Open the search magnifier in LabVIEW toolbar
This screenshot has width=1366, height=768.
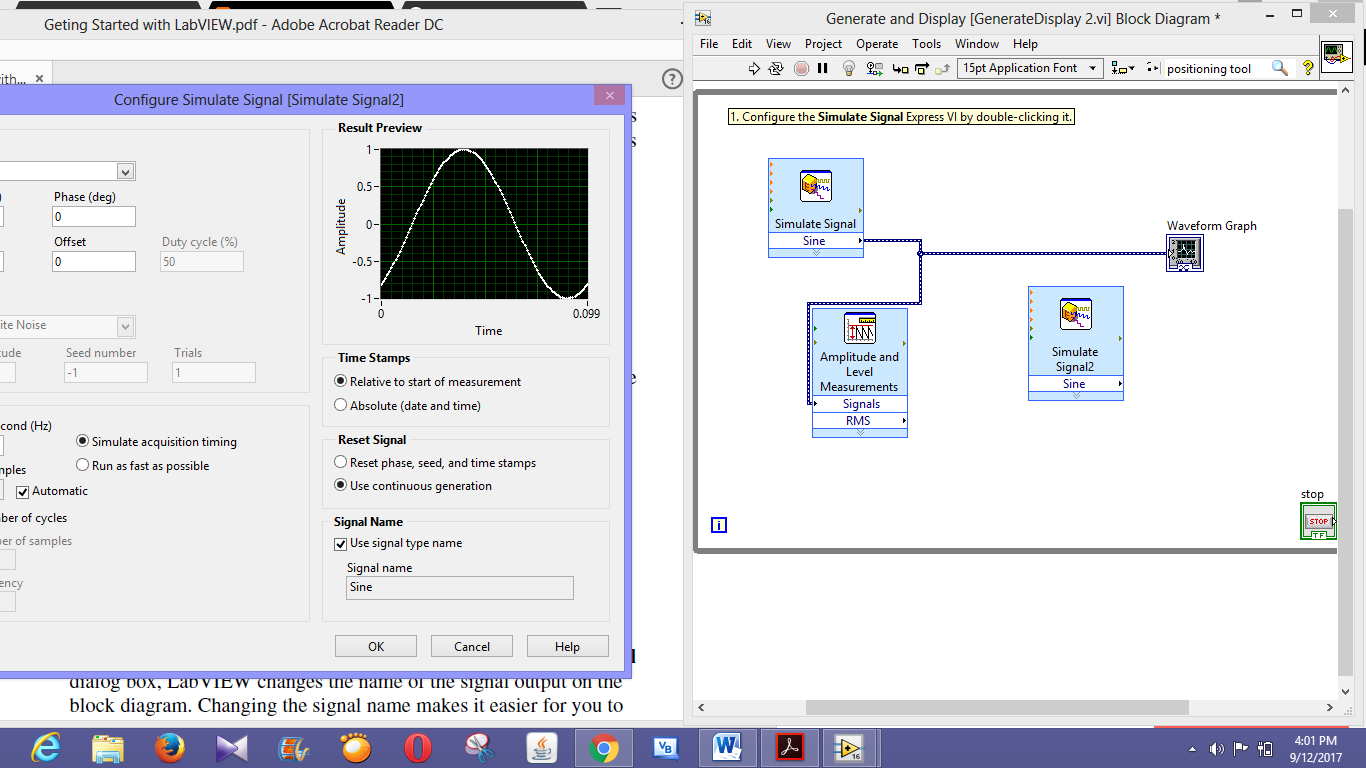click(1279, 68)
